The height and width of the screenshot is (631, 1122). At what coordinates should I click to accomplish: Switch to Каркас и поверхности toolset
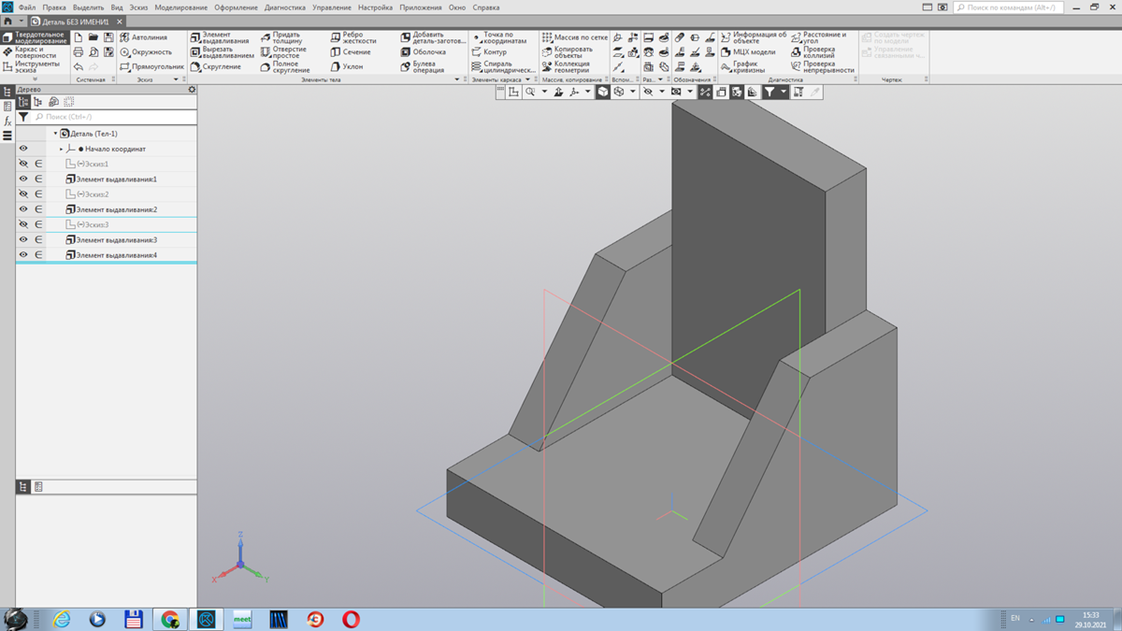pyautogui.click(x=34, y=52)
